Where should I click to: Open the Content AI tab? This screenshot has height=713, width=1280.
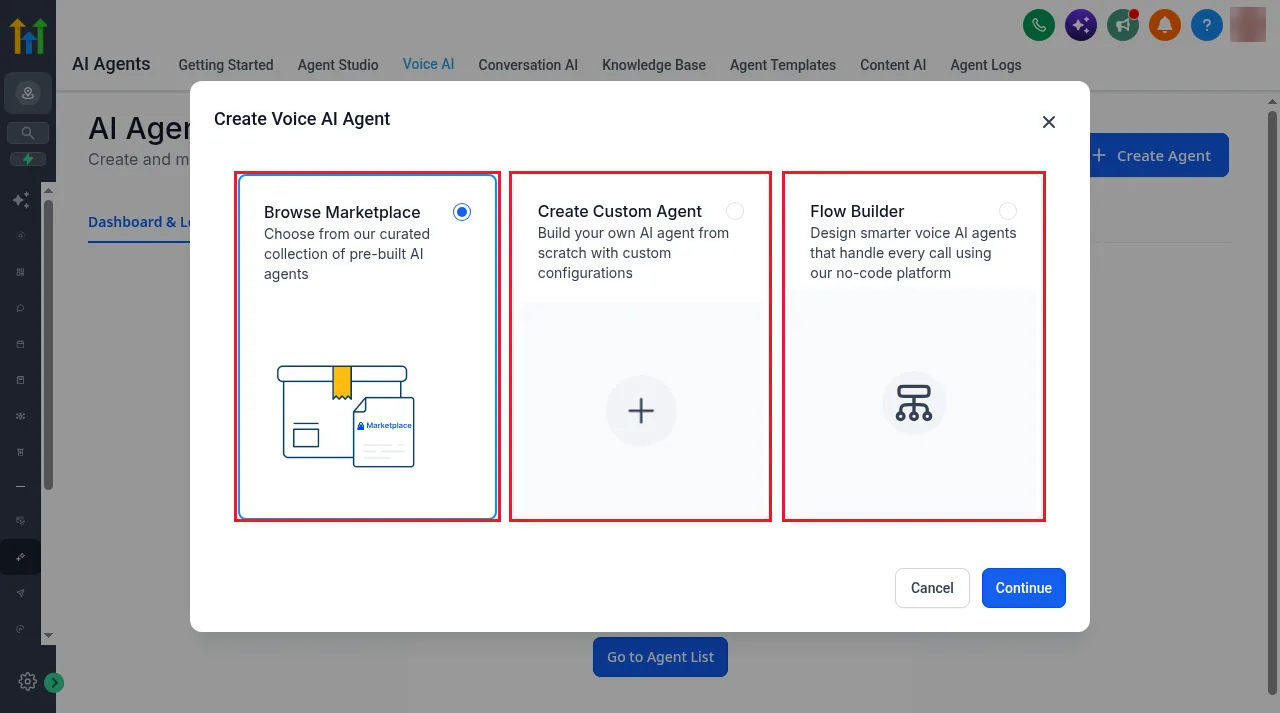[x=893, y=65]
